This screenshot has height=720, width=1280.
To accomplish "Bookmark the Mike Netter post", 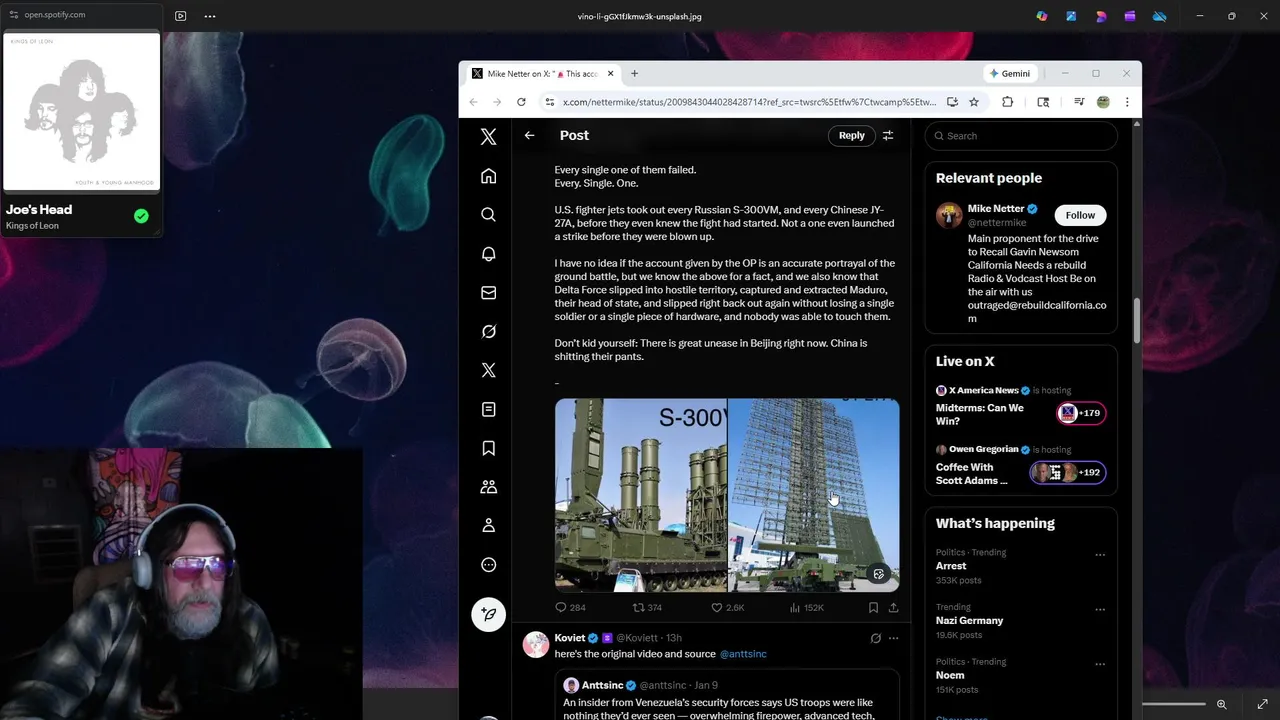I will coord(873,607).
